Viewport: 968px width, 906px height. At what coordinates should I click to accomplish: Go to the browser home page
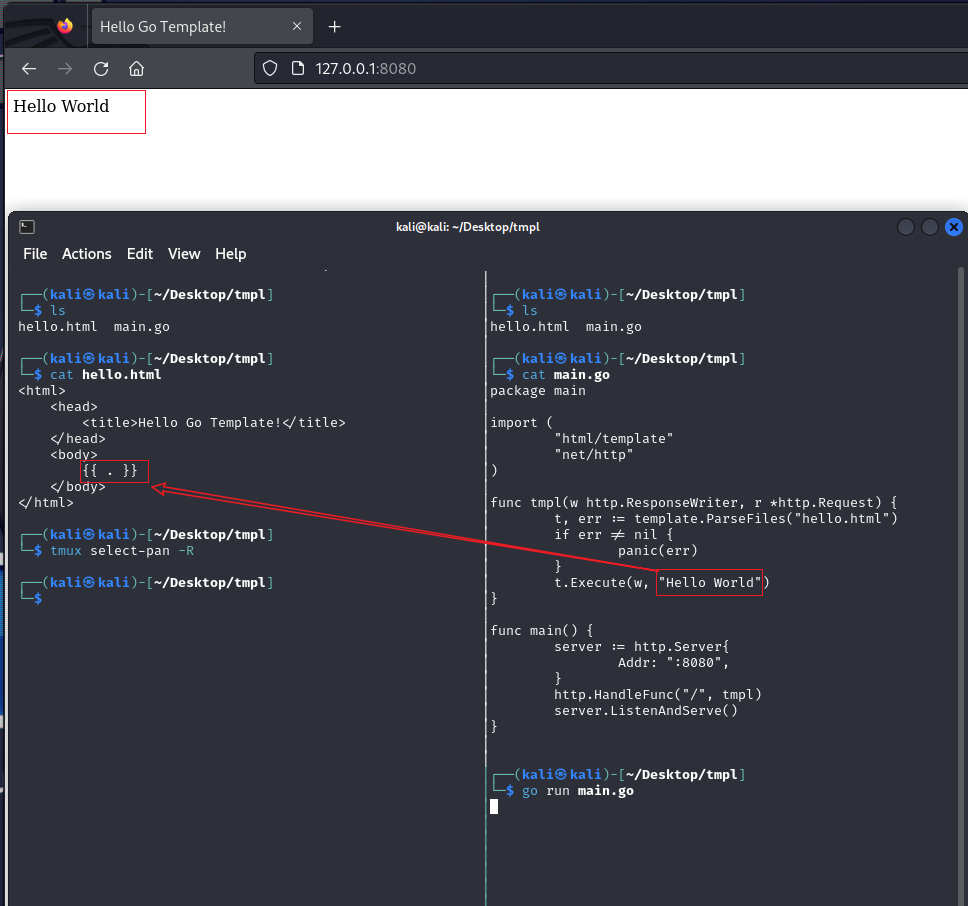(137, 69)
